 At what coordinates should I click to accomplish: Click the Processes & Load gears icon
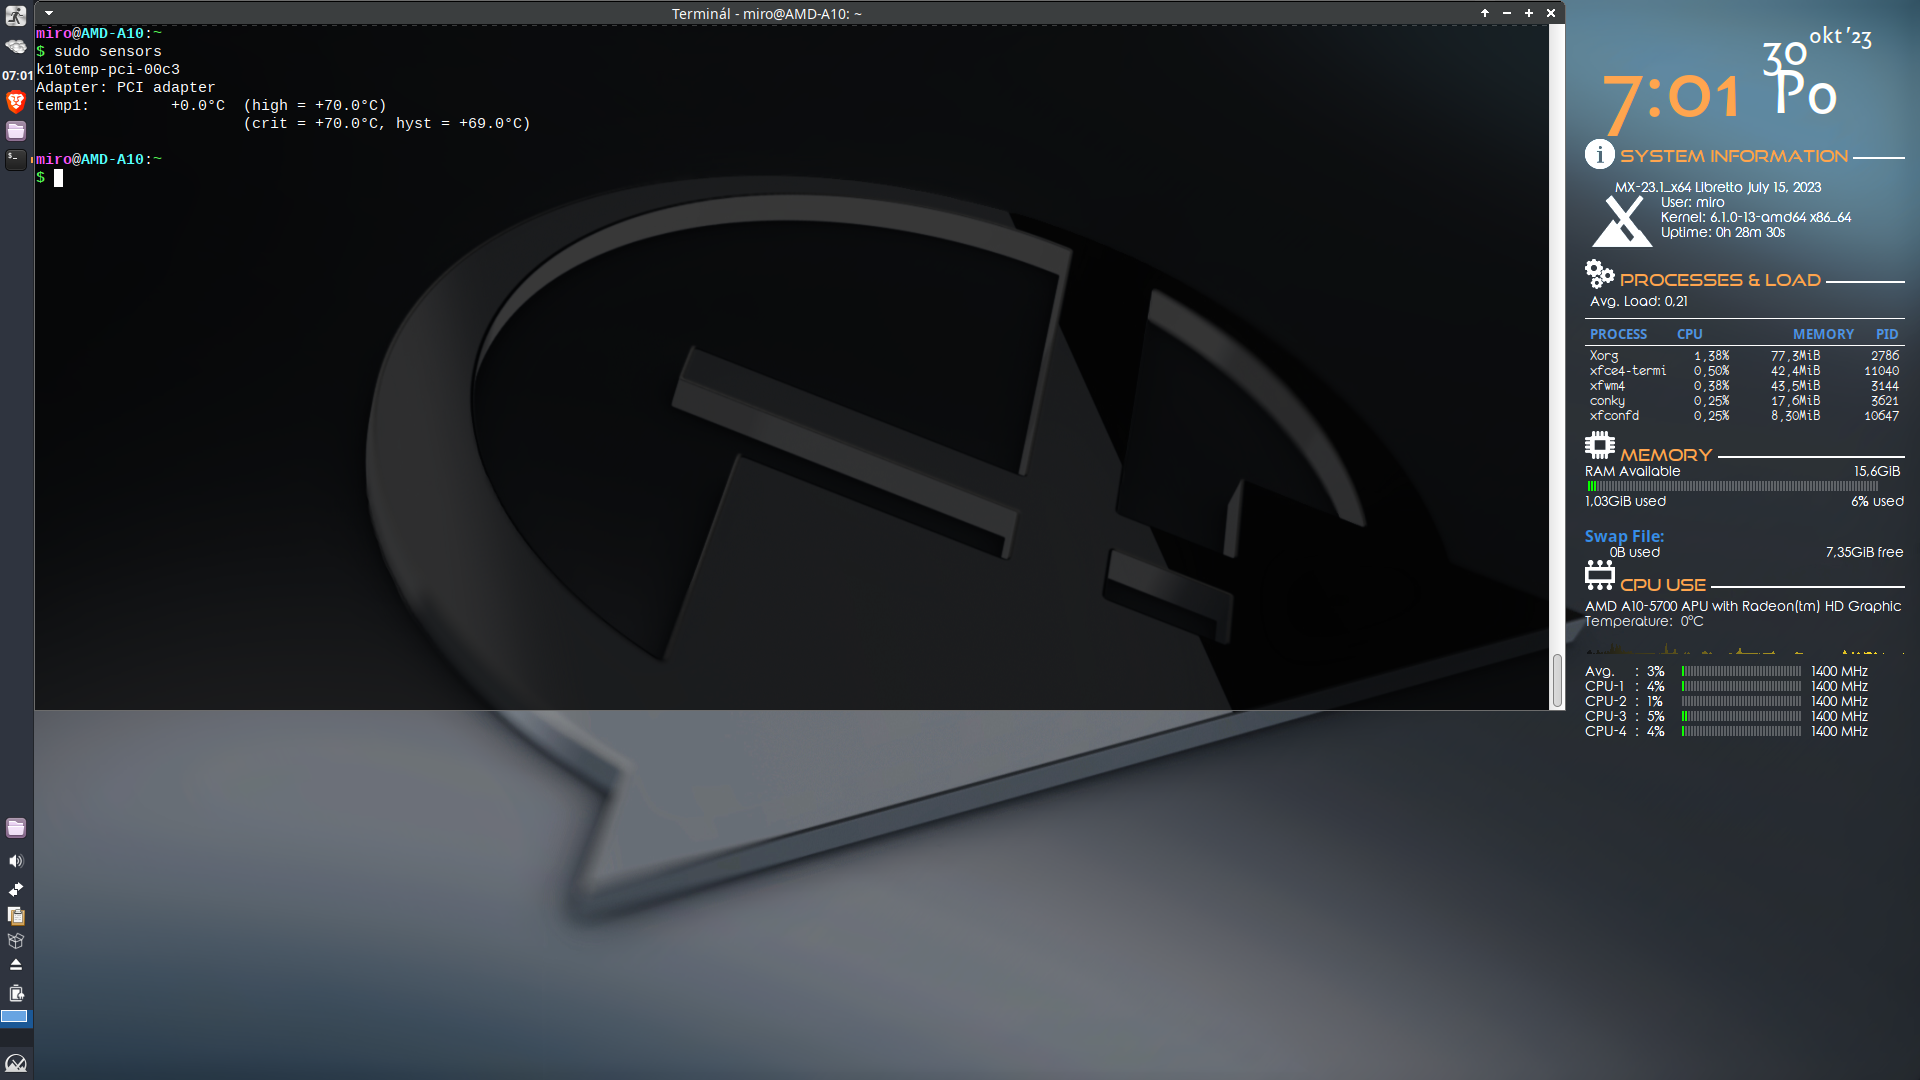pos(1600,274)
